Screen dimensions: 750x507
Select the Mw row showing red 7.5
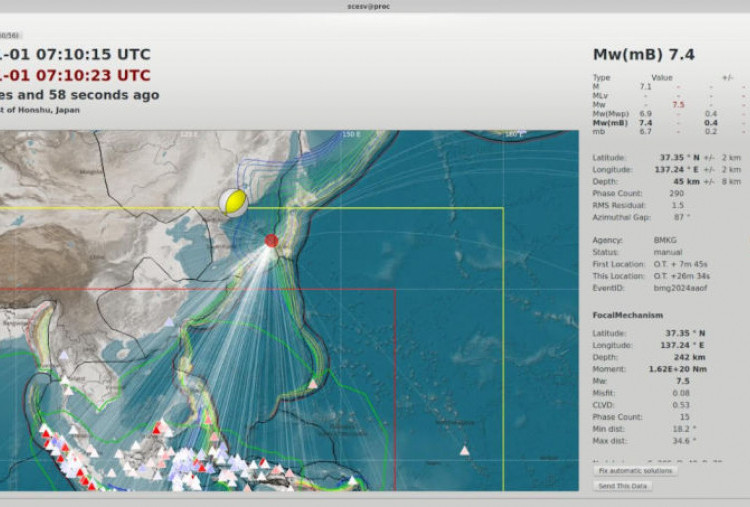tap(669, 105)
